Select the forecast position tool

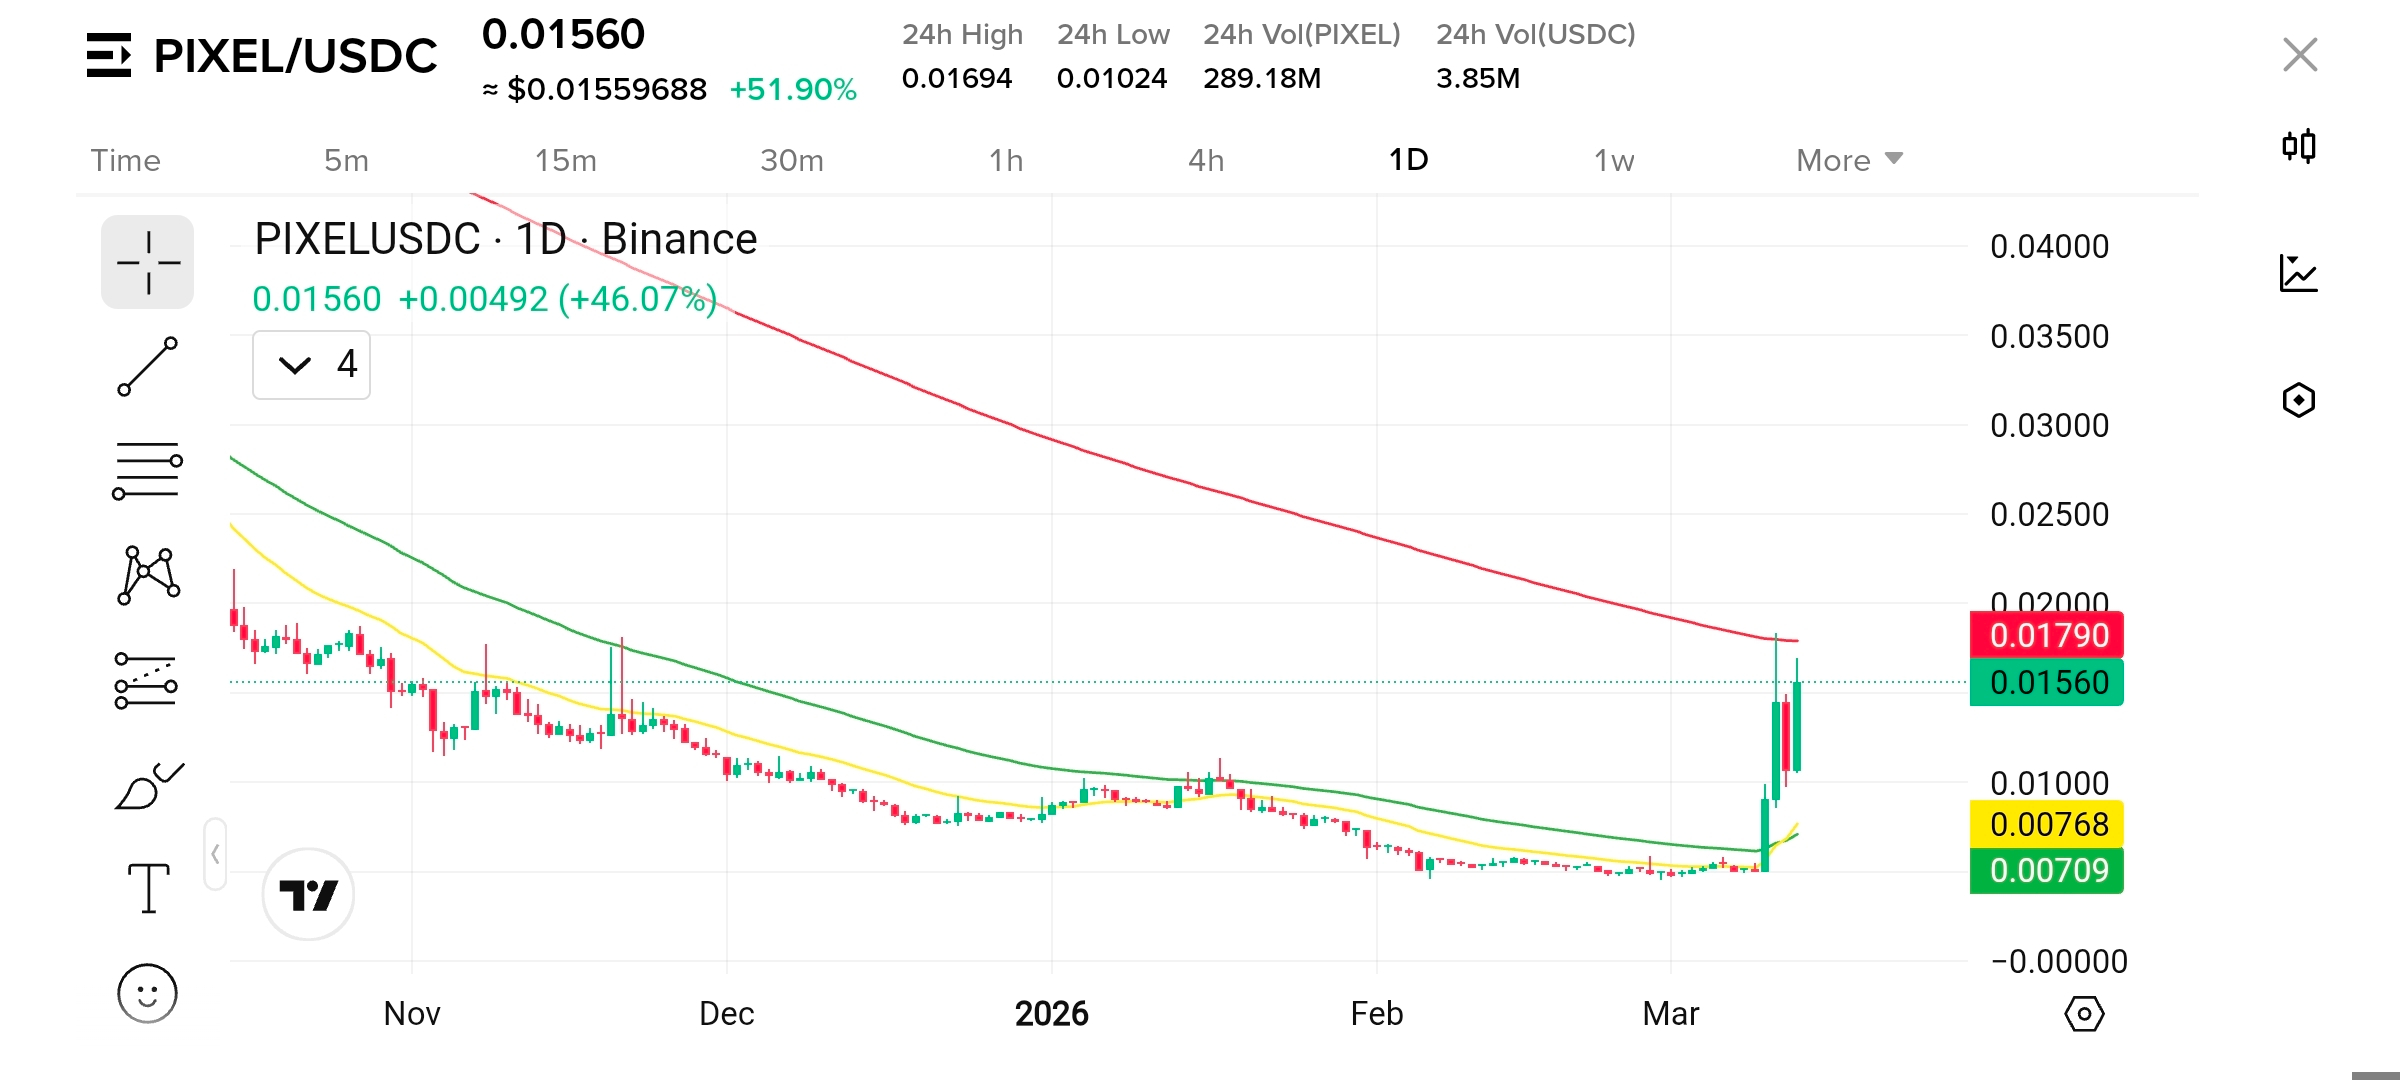[x=146, y=681]
